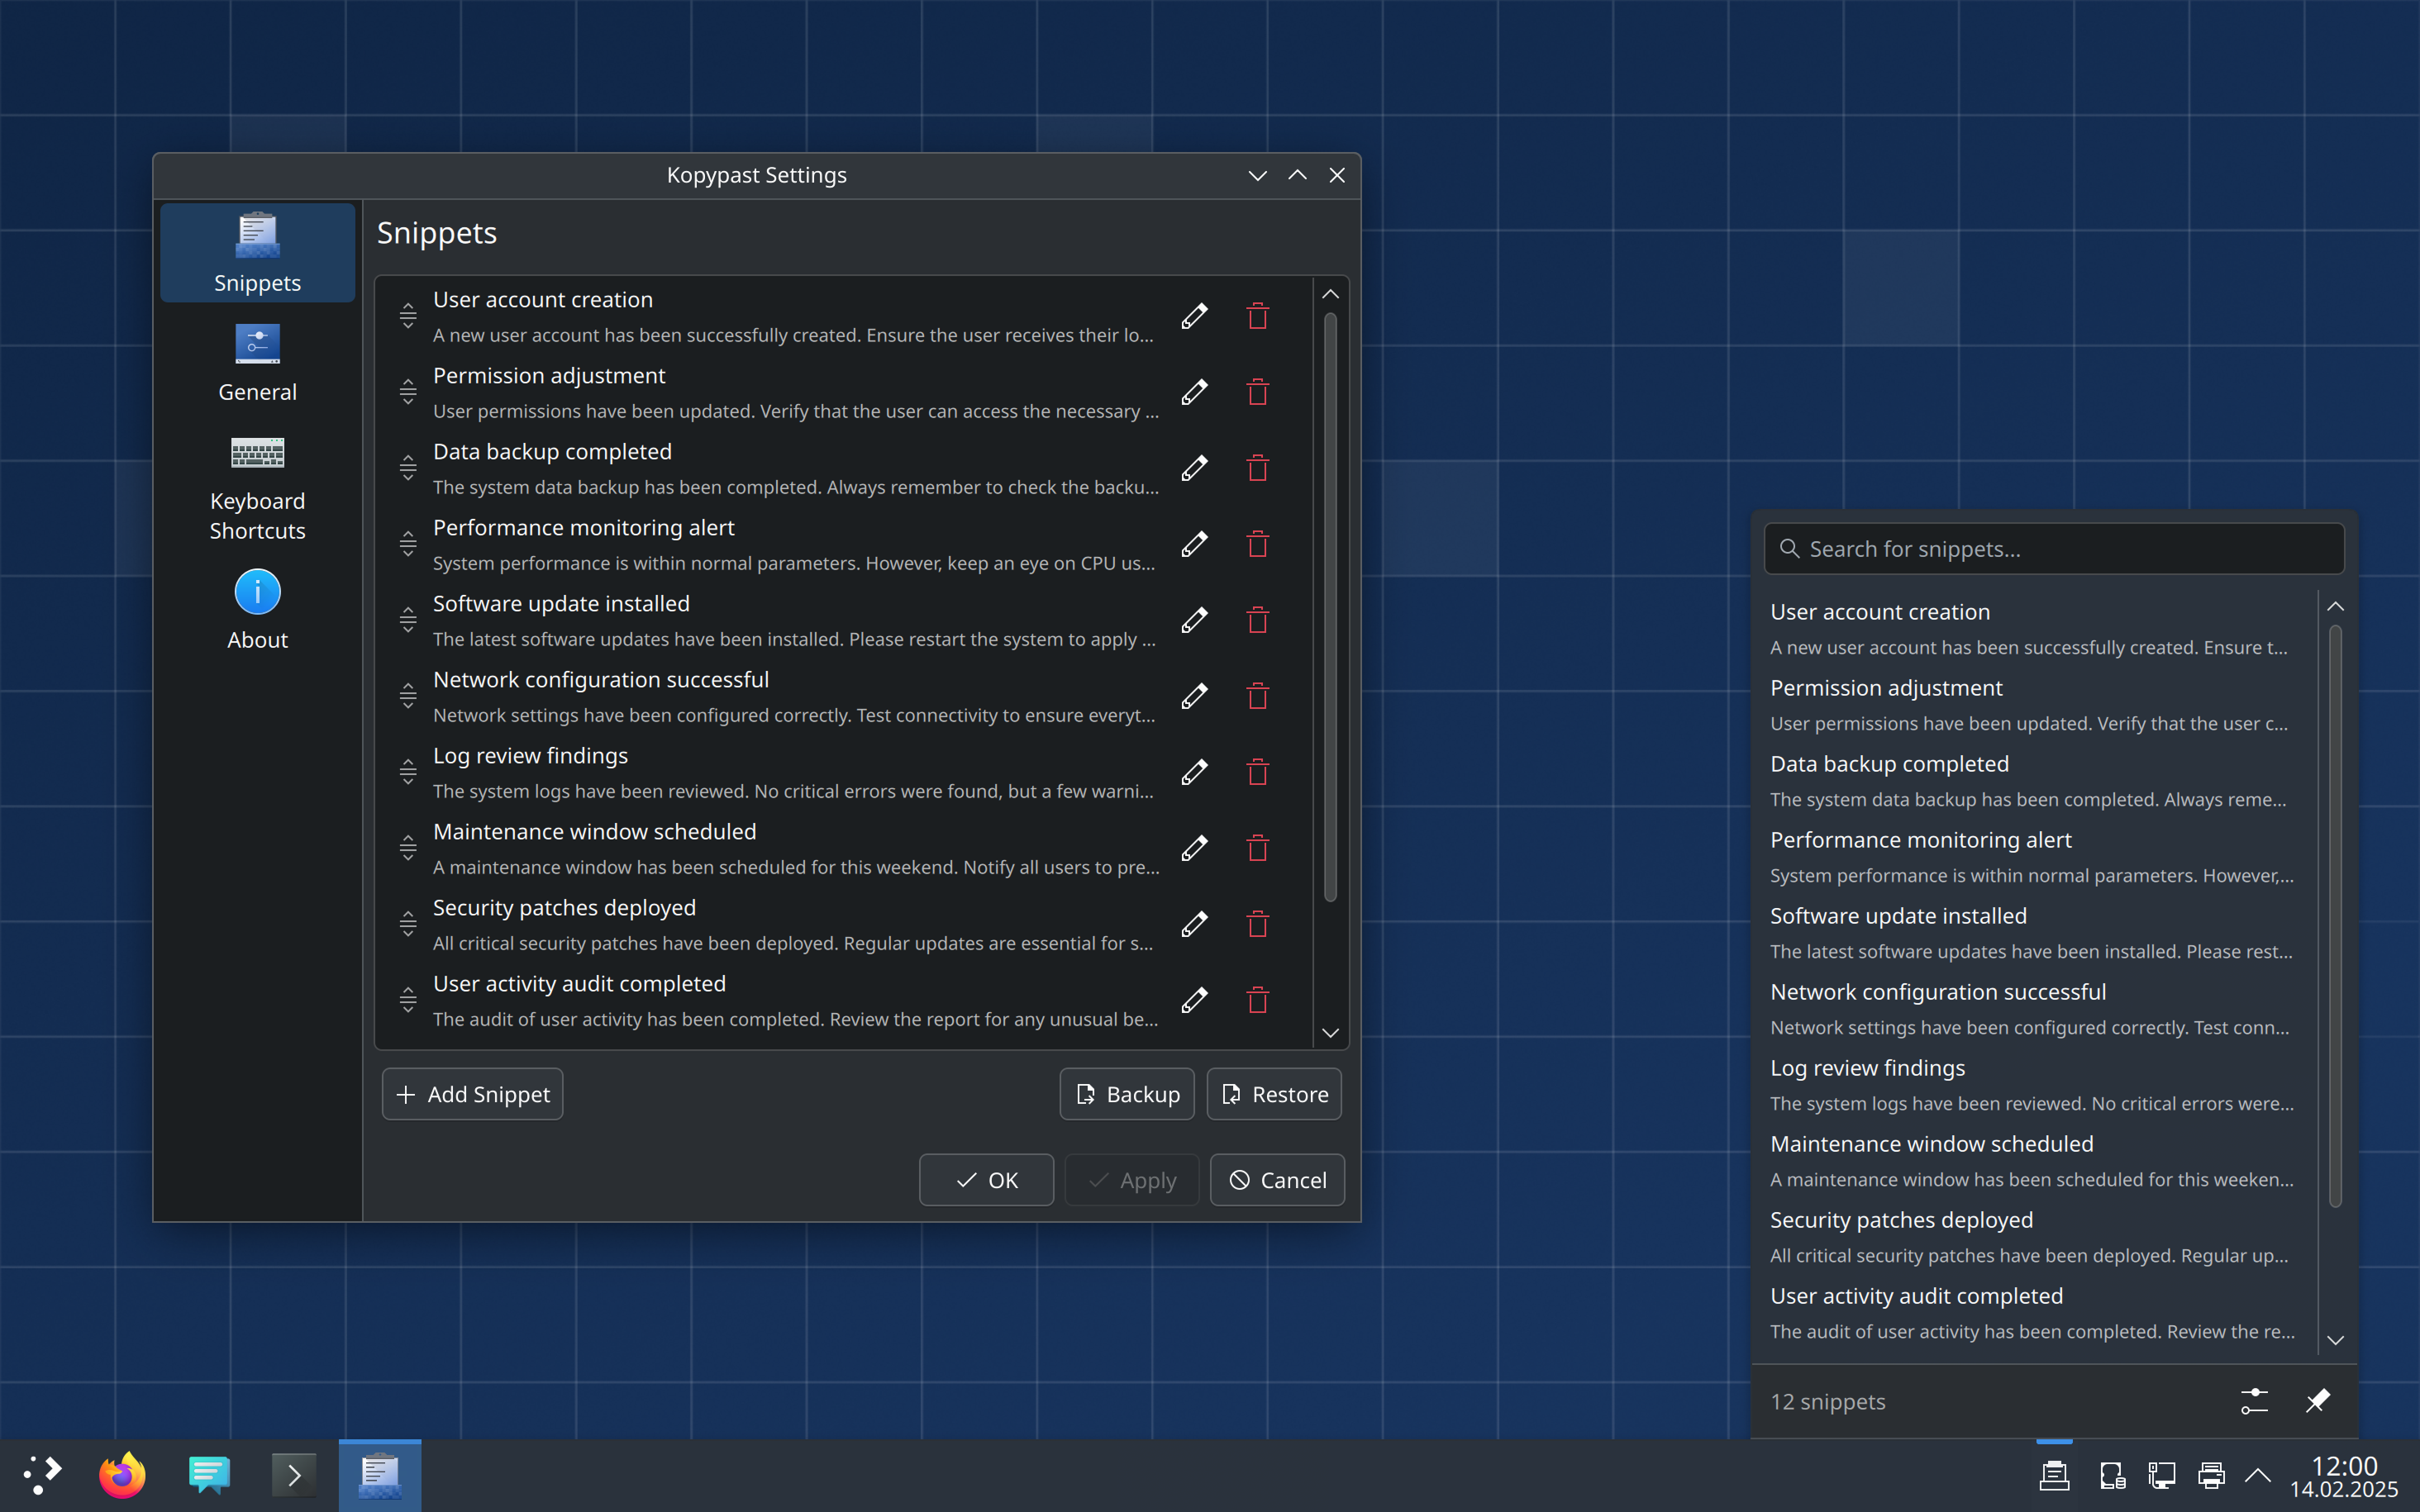2420x1512 pixels.
Task: Show the About page
Action: click(x=257, y=610)
